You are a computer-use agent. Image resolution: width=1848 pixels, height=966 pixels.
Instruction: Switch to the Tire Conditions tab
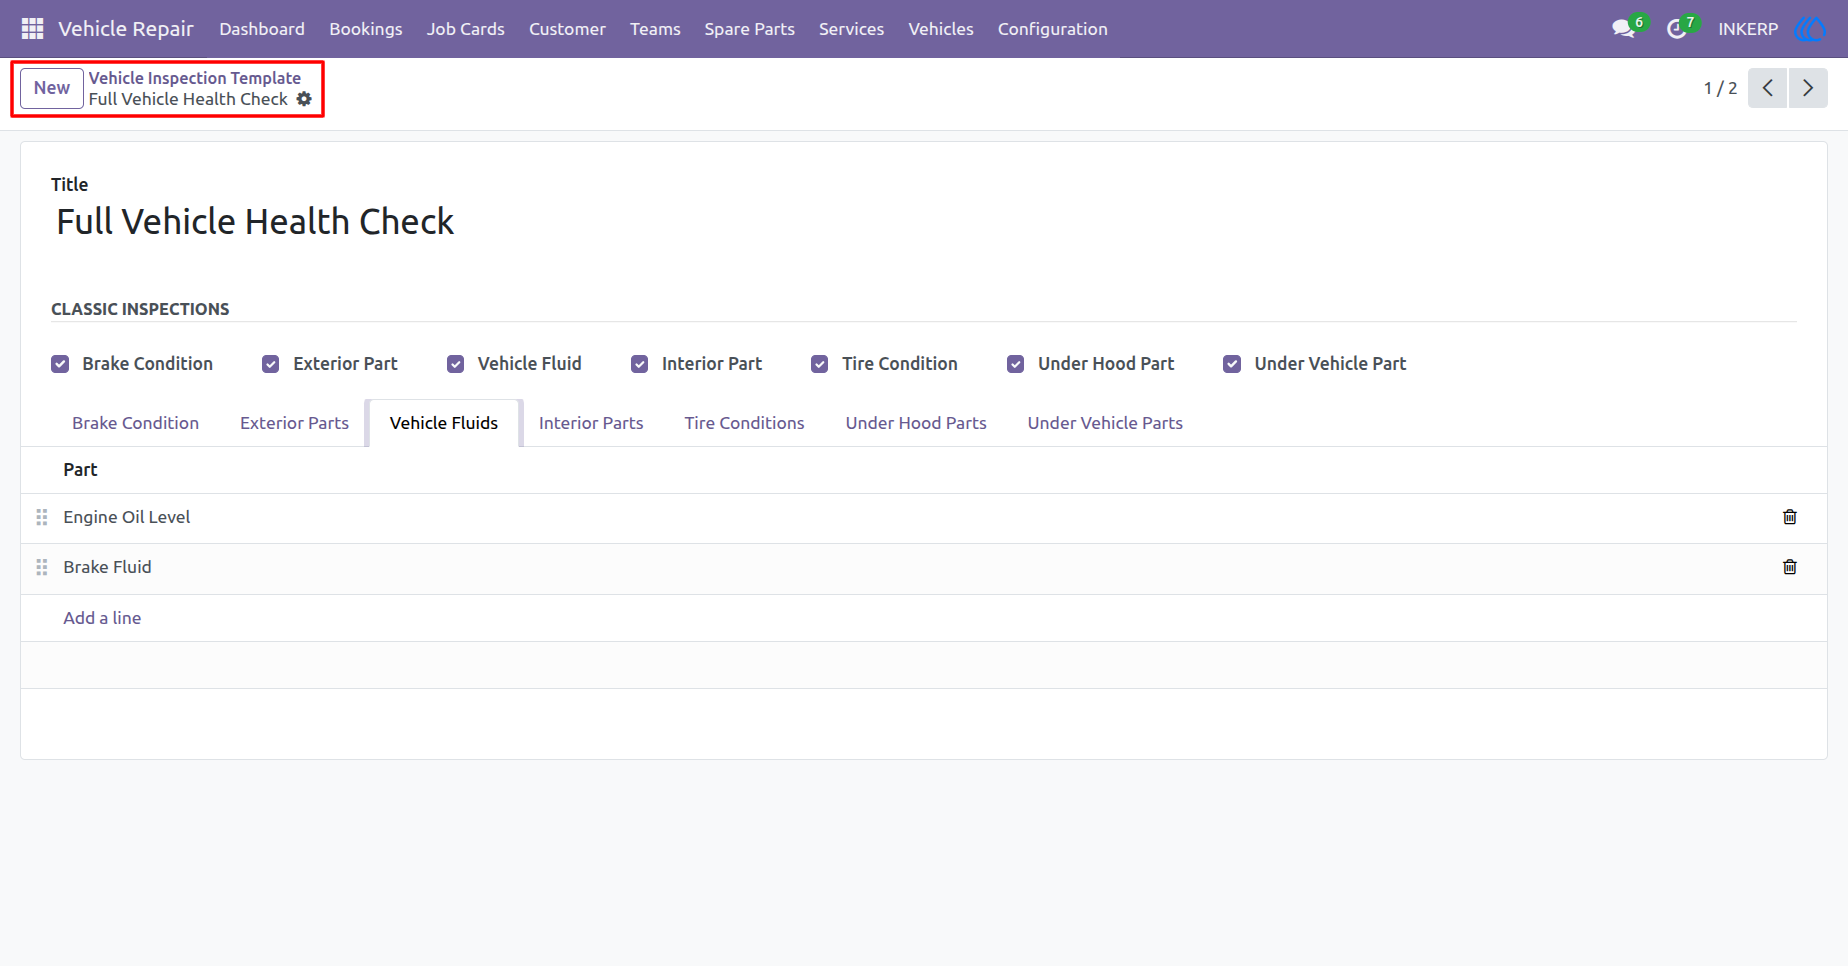(744, 423)
